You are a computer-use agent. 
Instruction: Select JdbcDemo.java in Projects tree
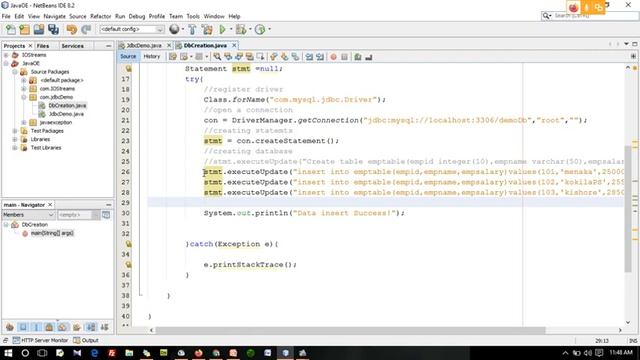66,114
